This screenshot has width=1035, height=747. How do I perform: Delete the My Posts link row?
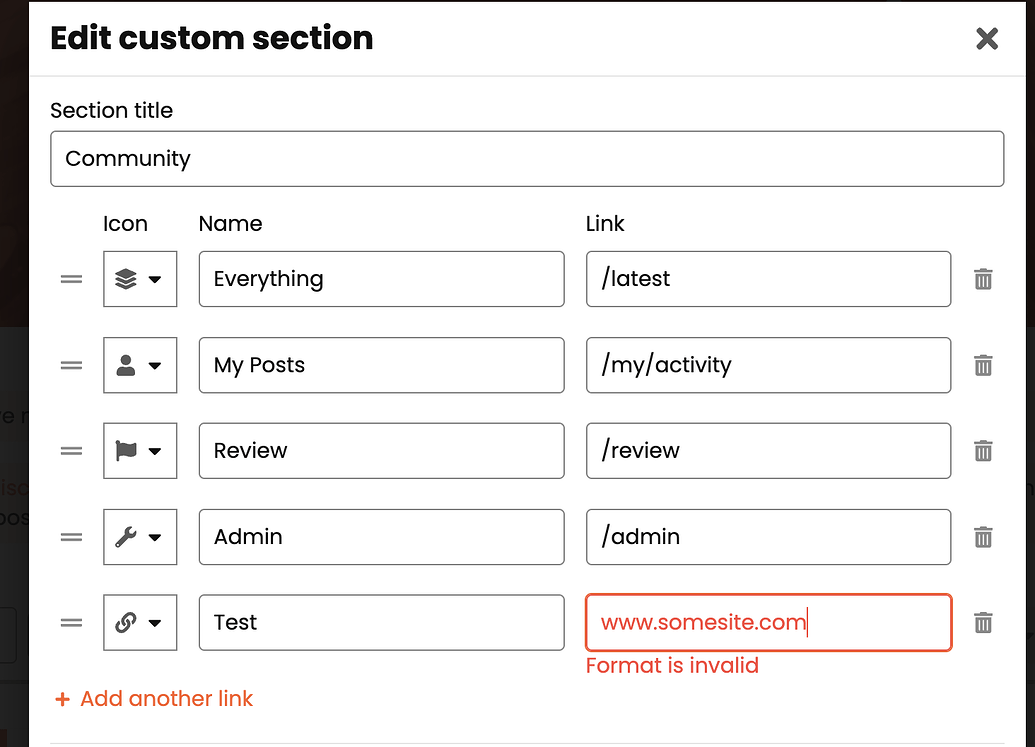(983, 365)
